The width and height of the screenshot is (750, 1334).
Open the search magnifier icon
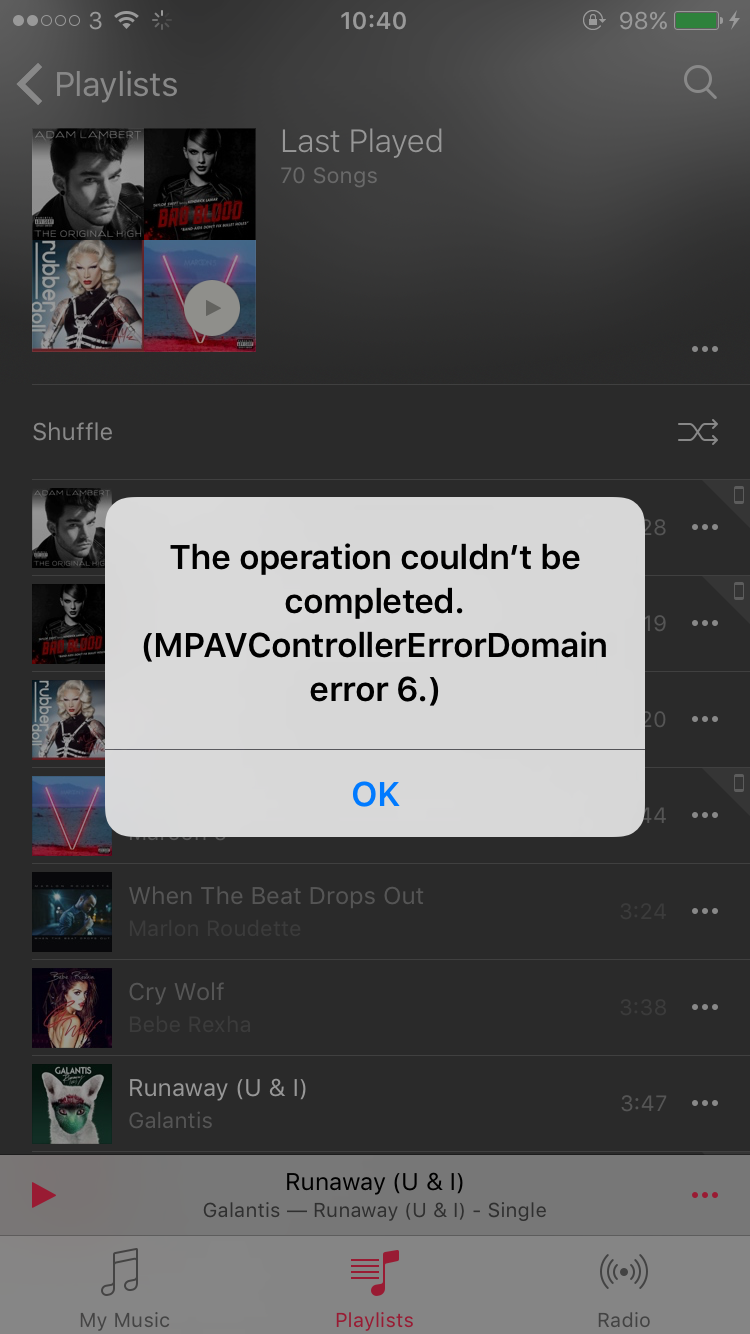(700, 83)
